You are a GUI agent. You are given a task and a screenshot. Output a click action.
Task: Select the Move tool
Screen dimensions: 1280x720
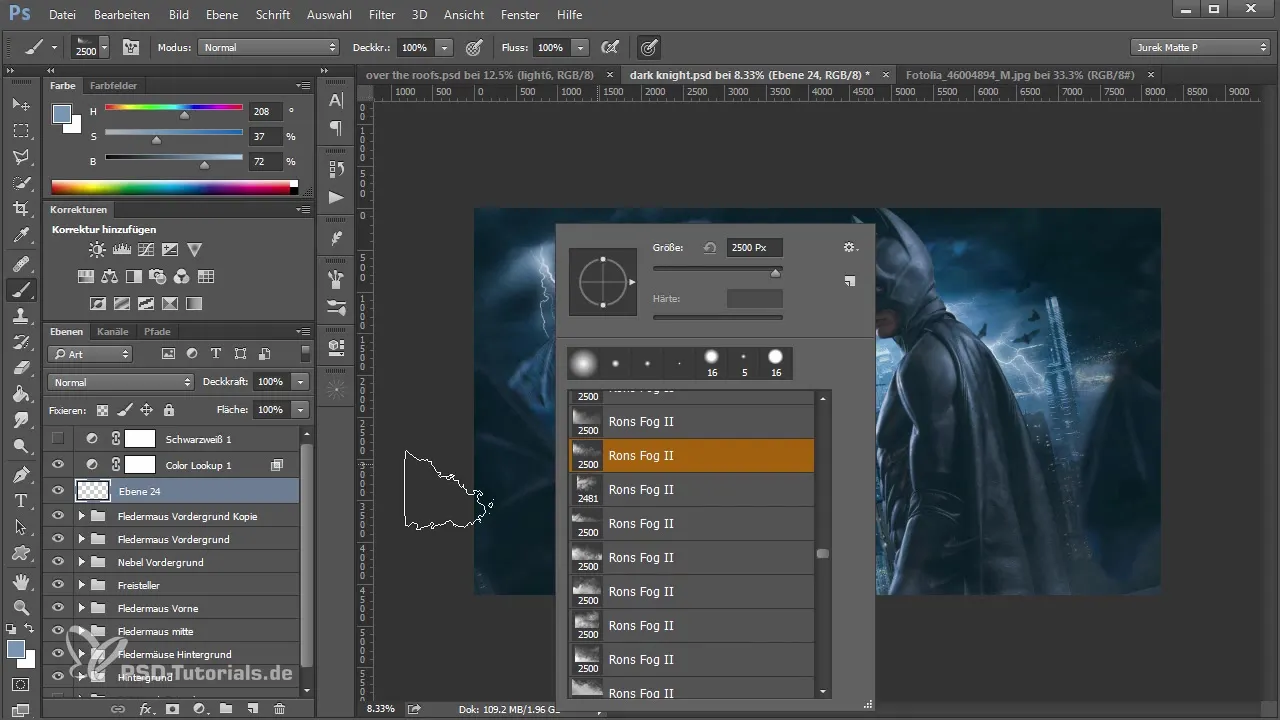(x=21, y=105)
